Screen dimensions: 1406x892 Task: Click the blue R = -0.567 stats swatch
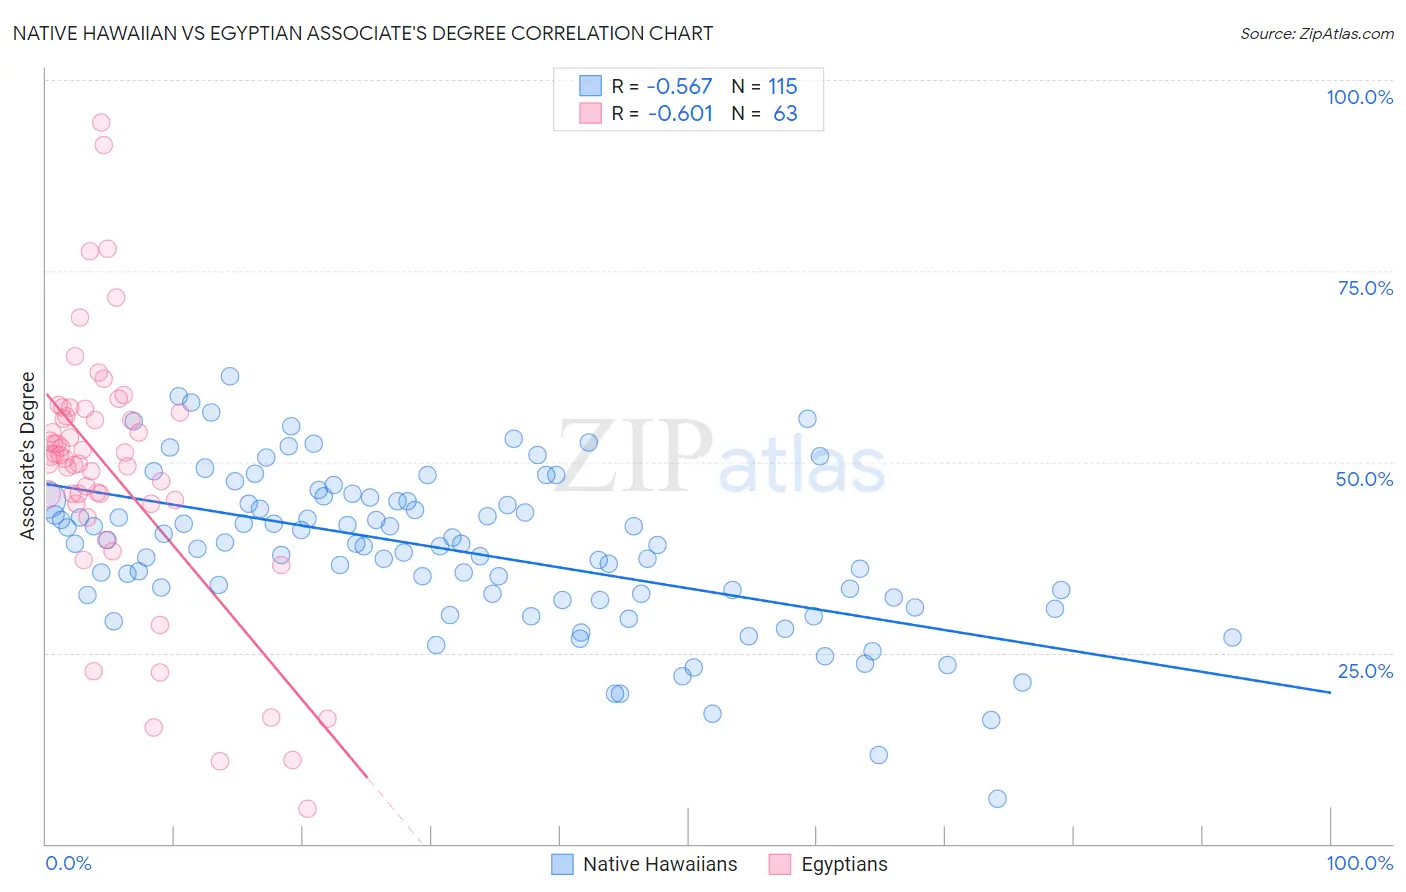pos(591,86)
